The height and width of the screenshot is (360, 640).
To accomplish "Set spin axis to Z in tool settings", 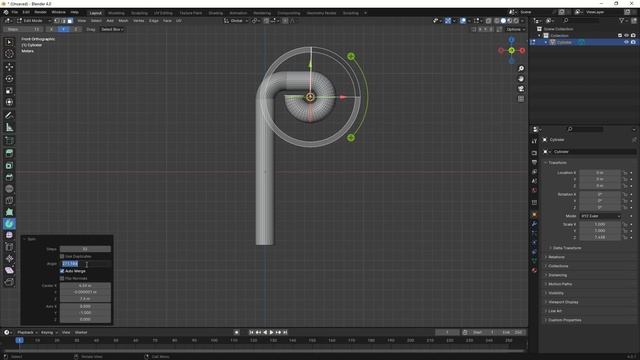I will click(x=76, y=29).
